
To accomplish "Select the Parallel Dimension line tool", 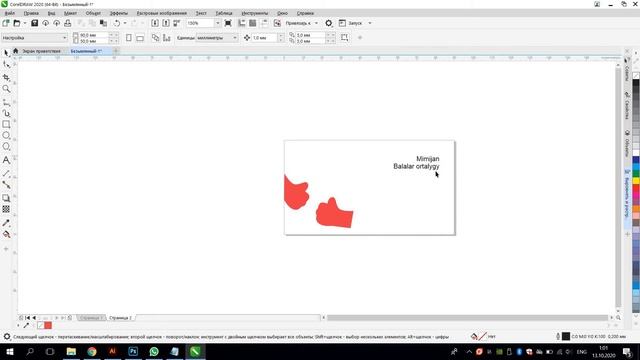I will point(6,173).
